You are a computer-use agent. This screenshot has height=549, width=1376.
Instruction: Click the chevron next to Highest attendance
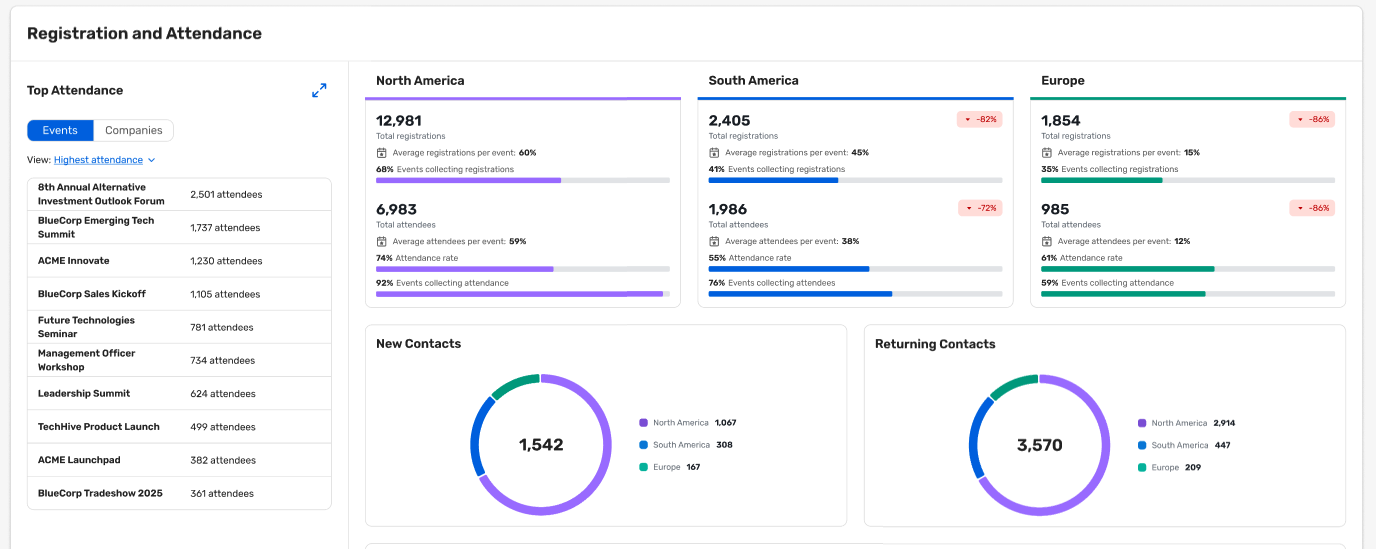(x=152, y=160)
